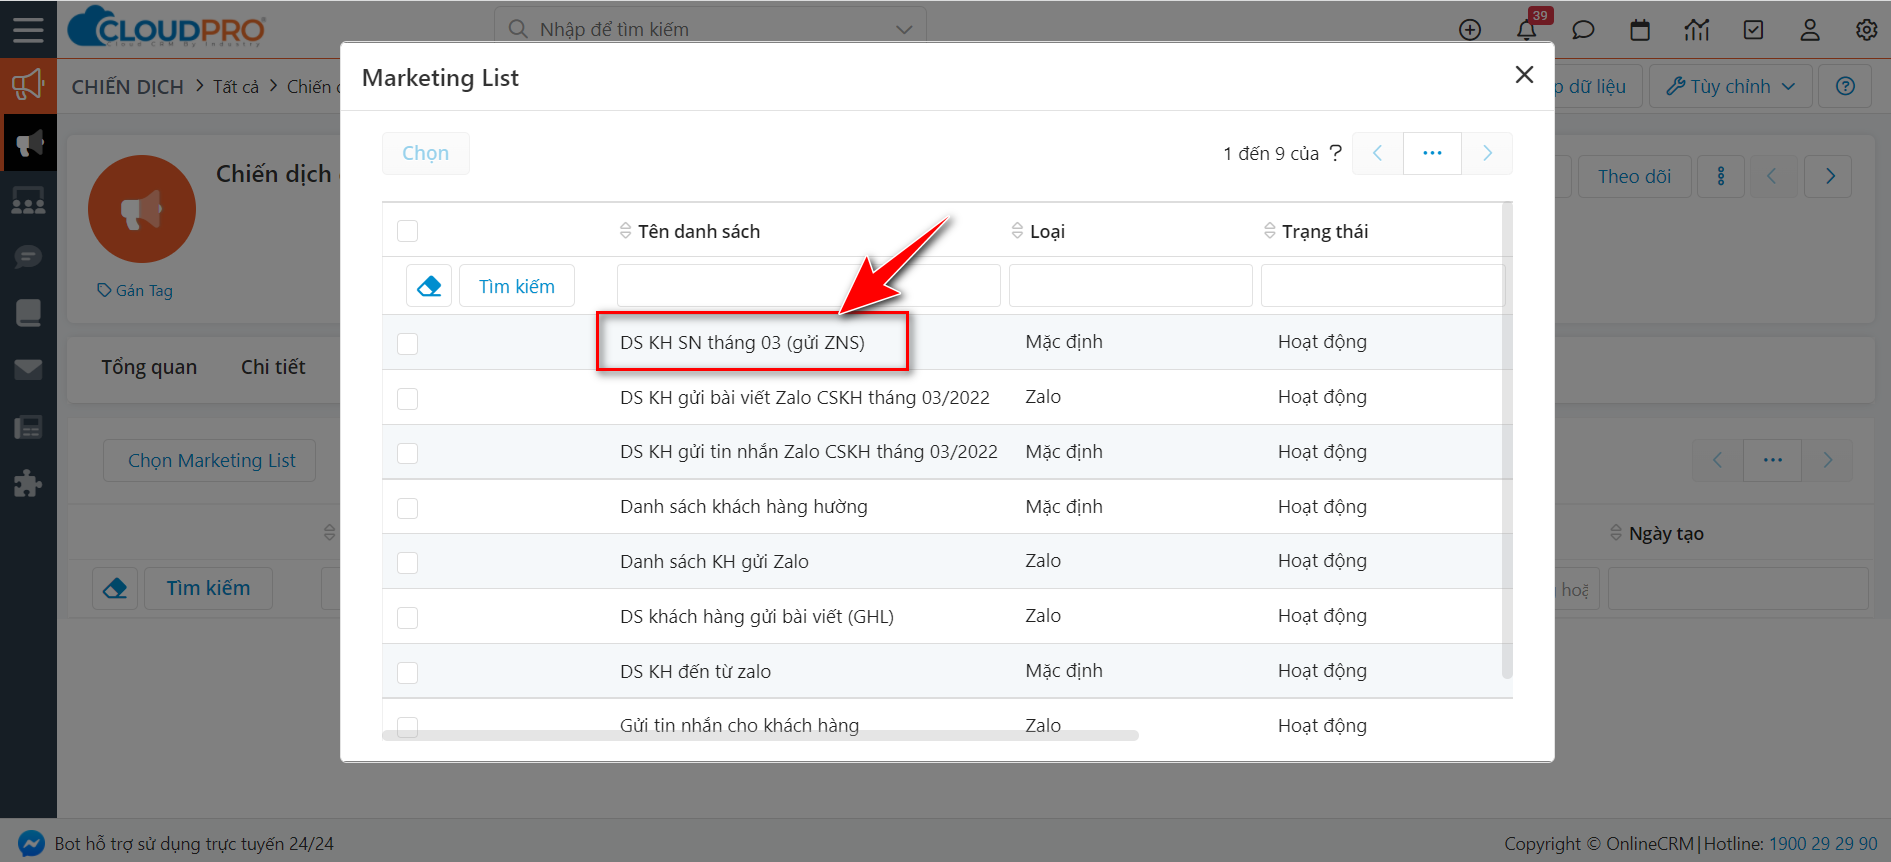Select the campaign megaphone icon in dark sidebar

[x=29, y=143]
